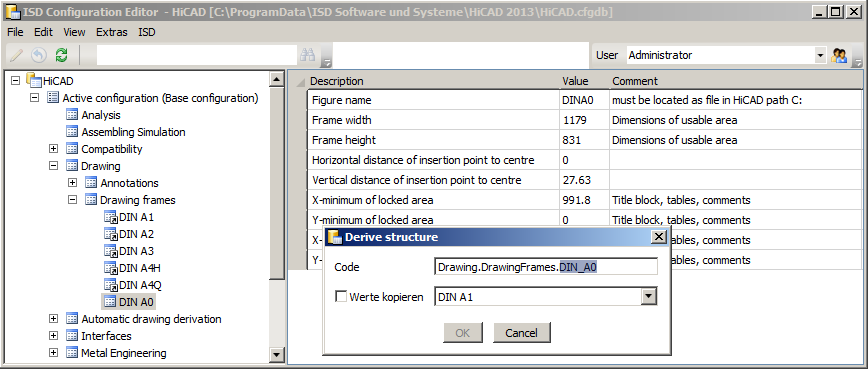Screen dimensions: 868x369
Task: Open the ISD menu
Action: click(147, 32)
